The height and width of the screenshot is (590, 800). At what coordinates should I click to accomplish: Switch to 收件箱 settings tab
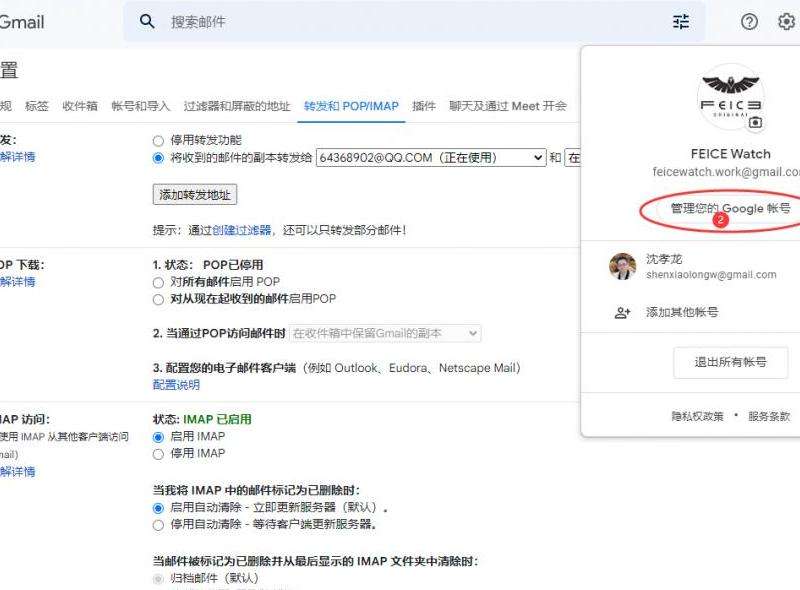80,106
